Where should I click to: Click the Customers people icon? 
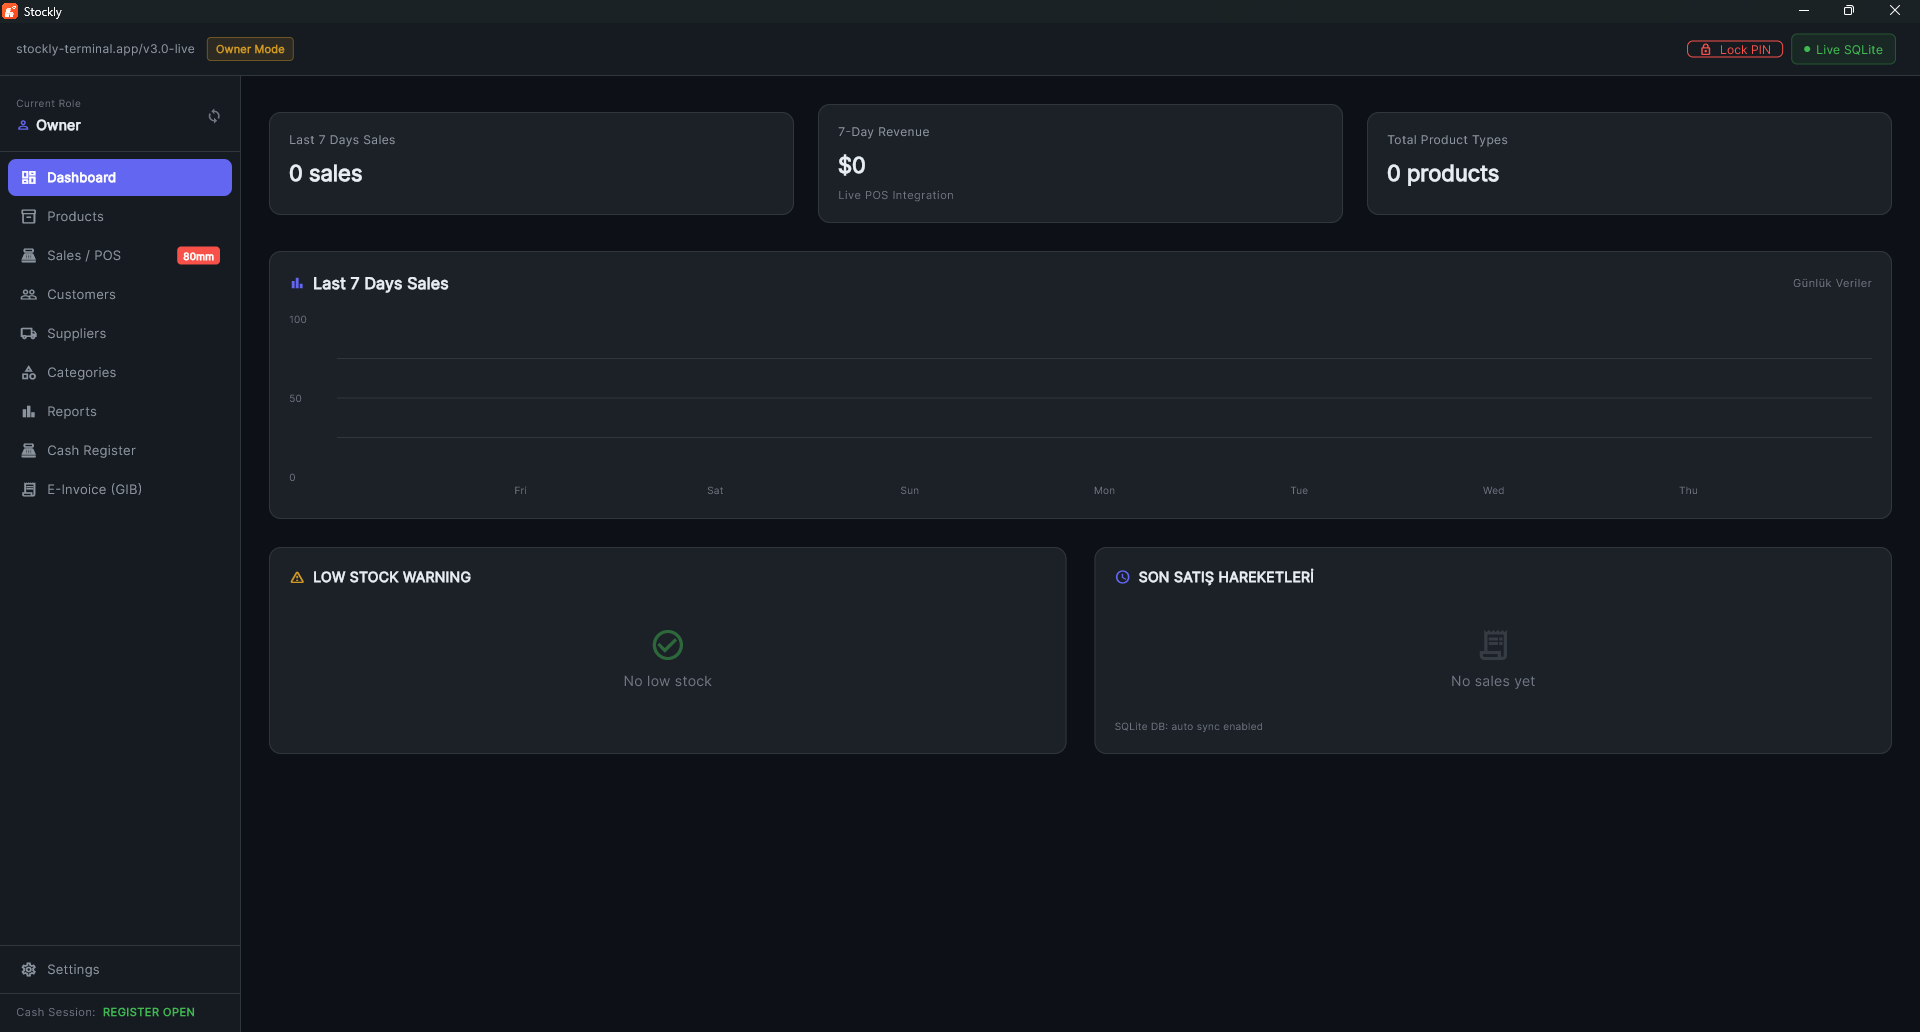(x=29, y=295)
